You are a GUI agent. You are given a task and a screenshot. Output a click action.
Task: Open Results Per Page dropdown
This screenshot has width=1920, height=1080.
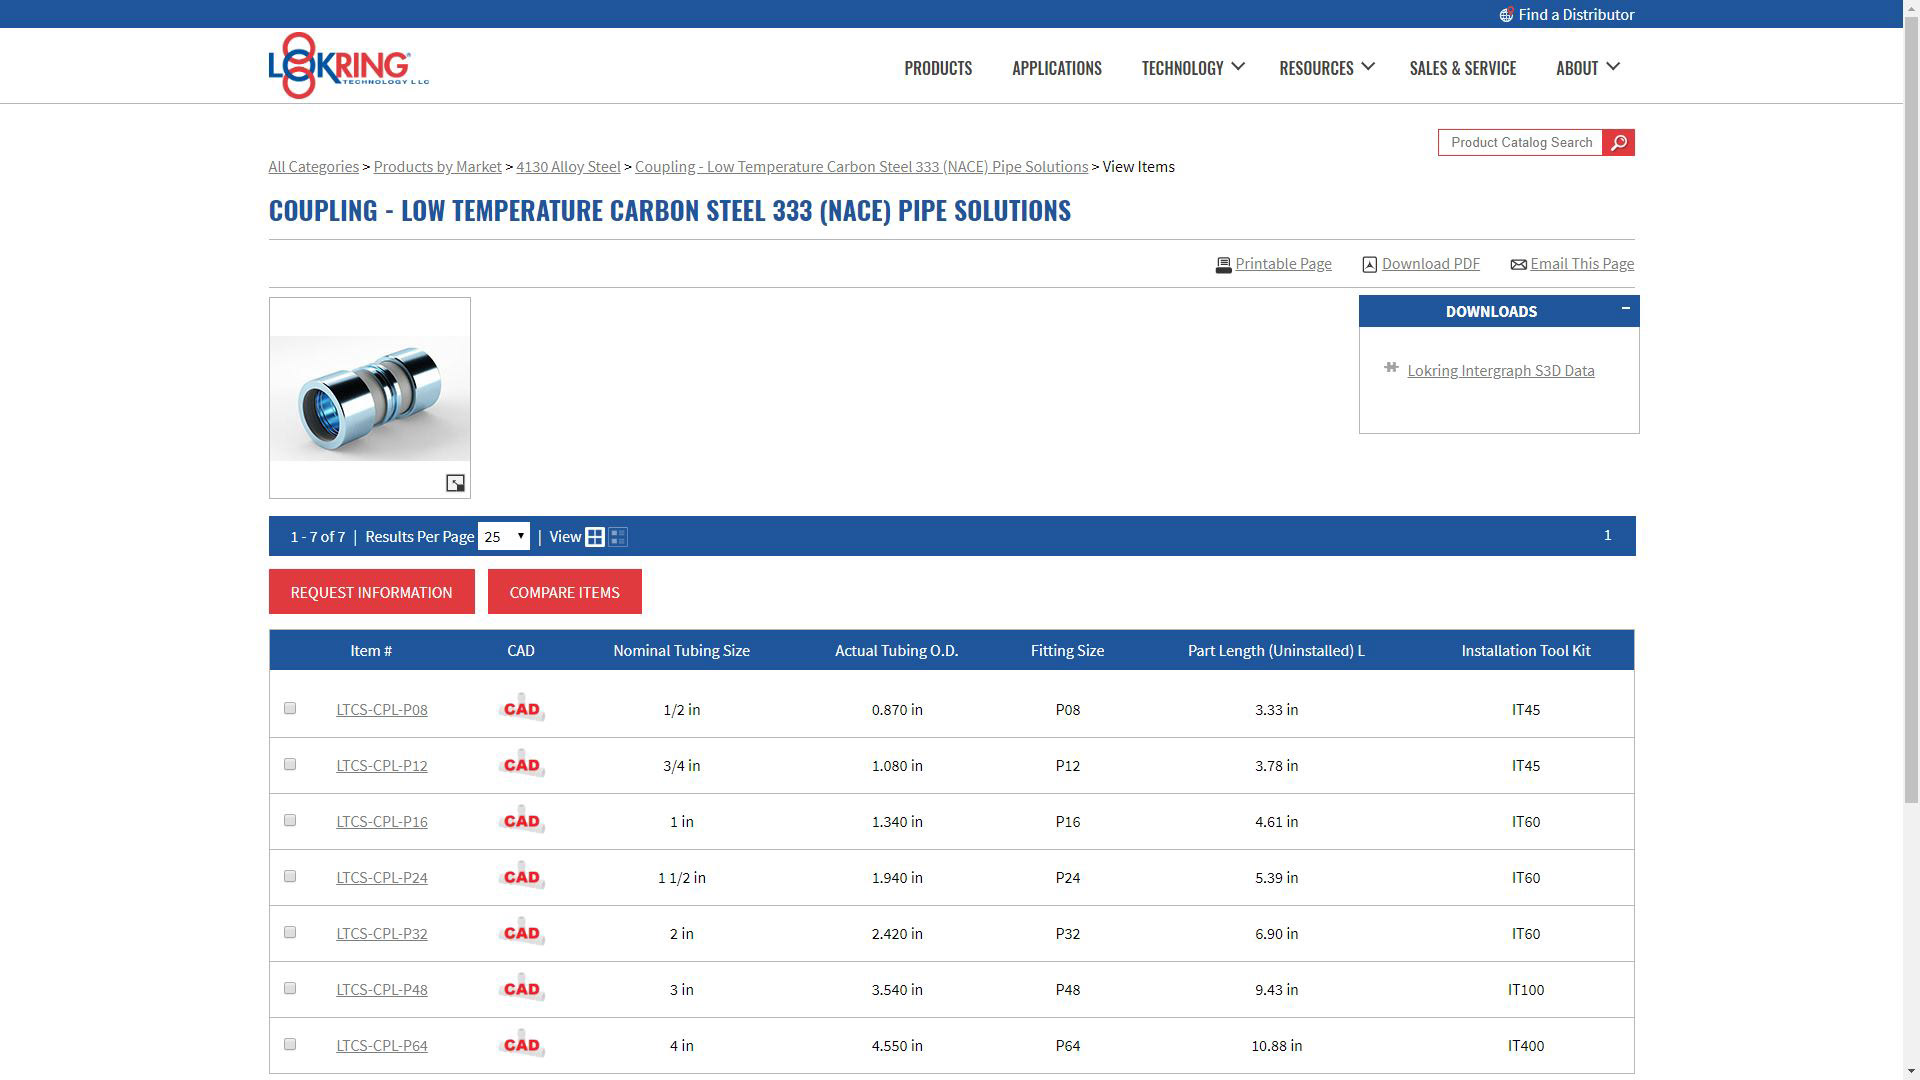[x=503, y=537]
